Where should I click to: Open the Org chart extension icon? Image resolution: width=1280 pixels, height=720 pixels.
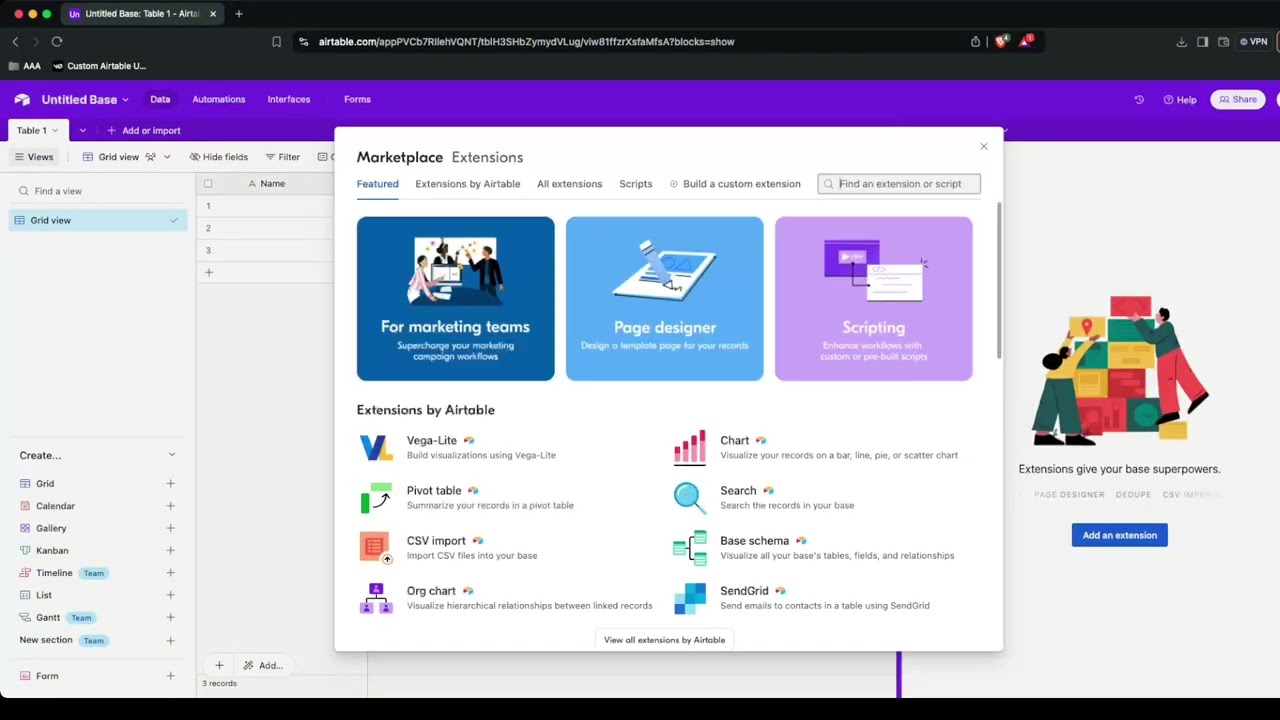(376, 598)
